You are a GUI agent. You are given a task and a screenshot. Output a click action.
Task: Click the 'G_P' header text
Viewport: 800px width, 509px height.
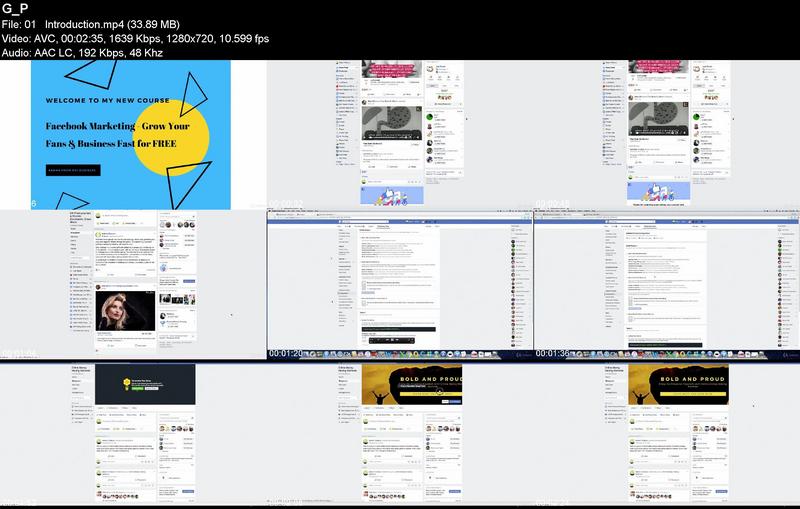click(x=15, y=9)
